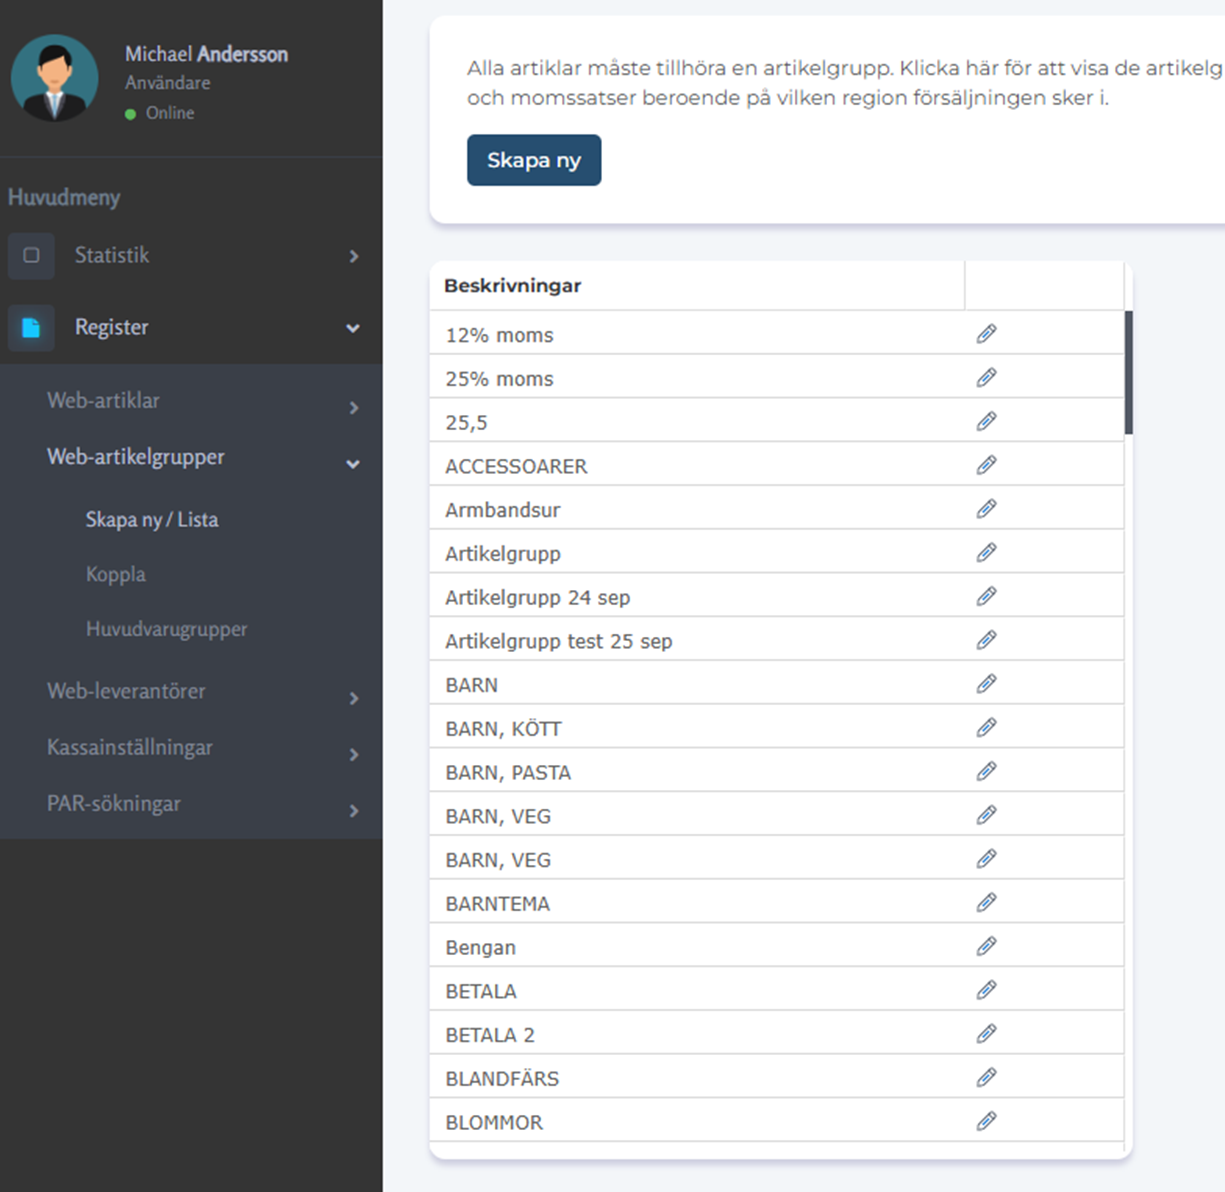Click edit icon for BLOMMOR
The width and height of the screenshot is (1225, 1192).
pos(986,1121)
